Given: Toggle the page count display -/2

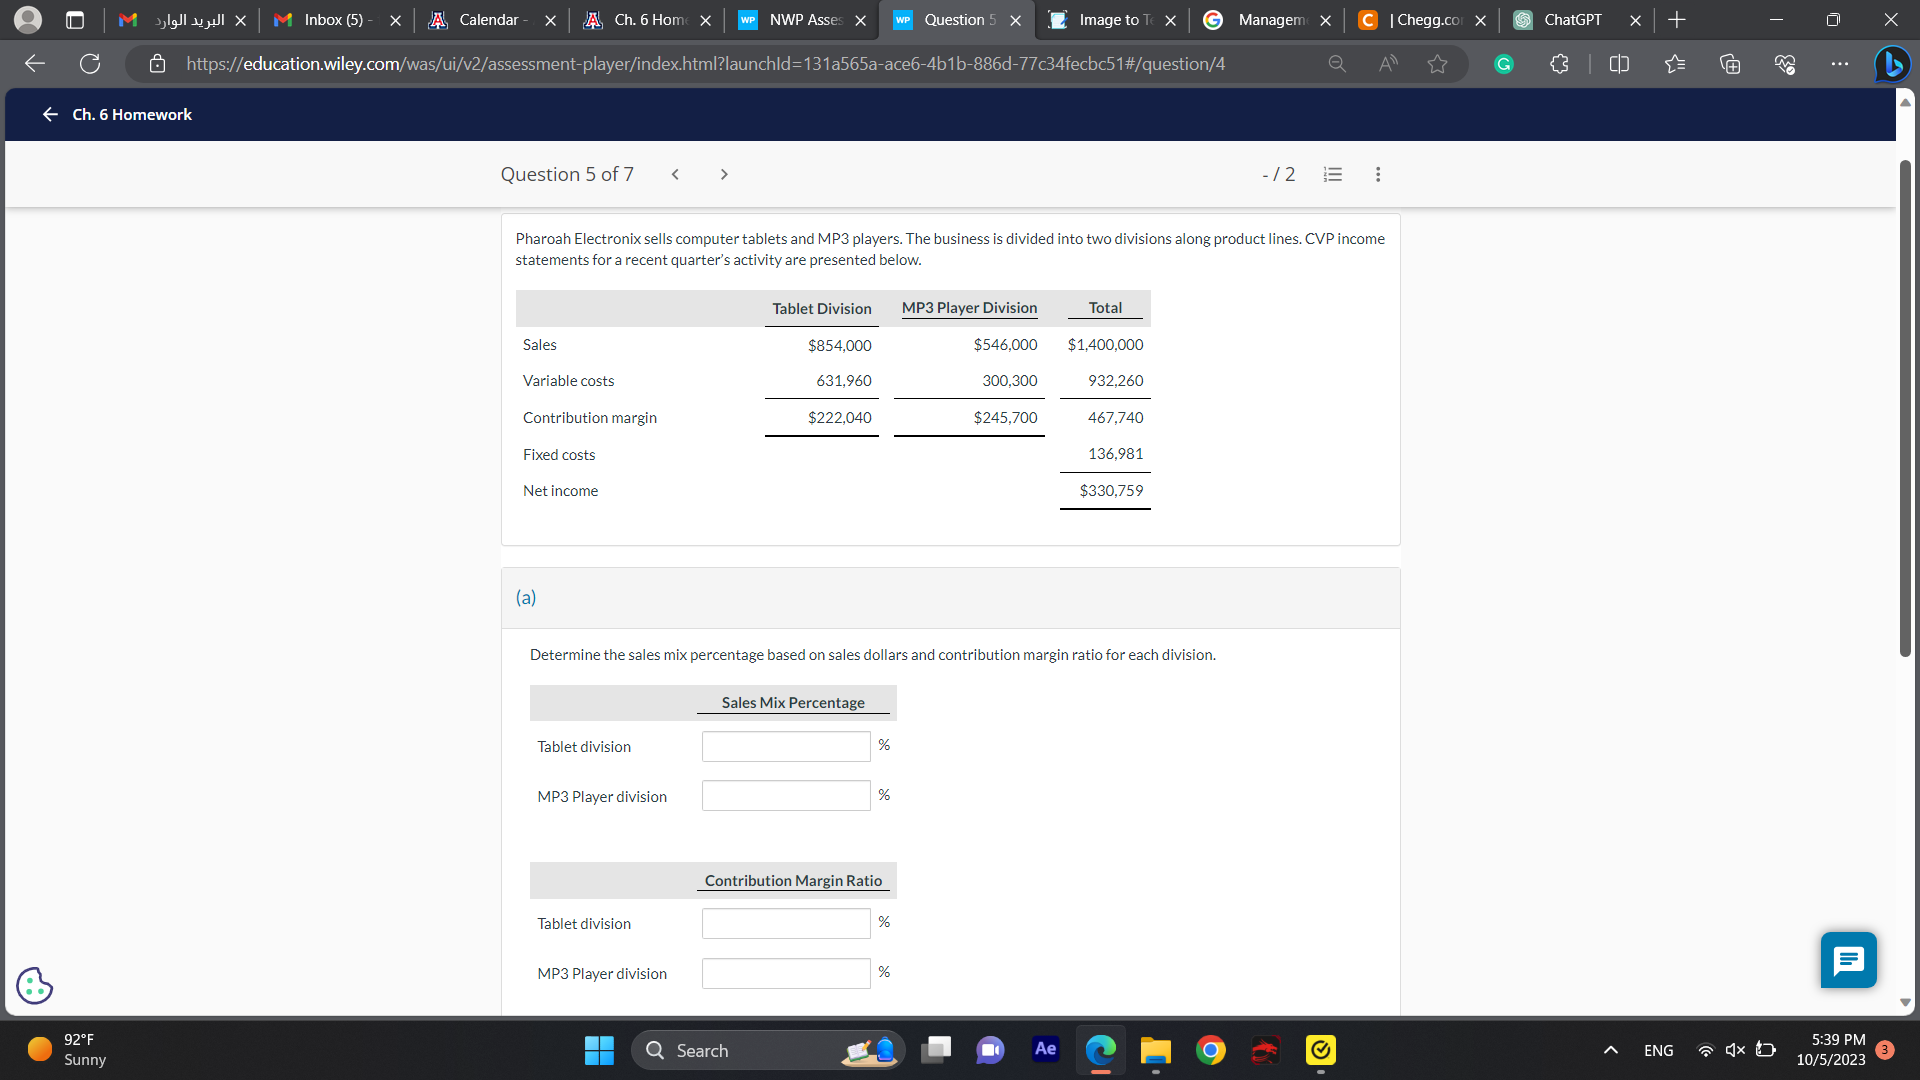Looking at the screenshot, I should pyautogui.click(x=1276, y=173).
